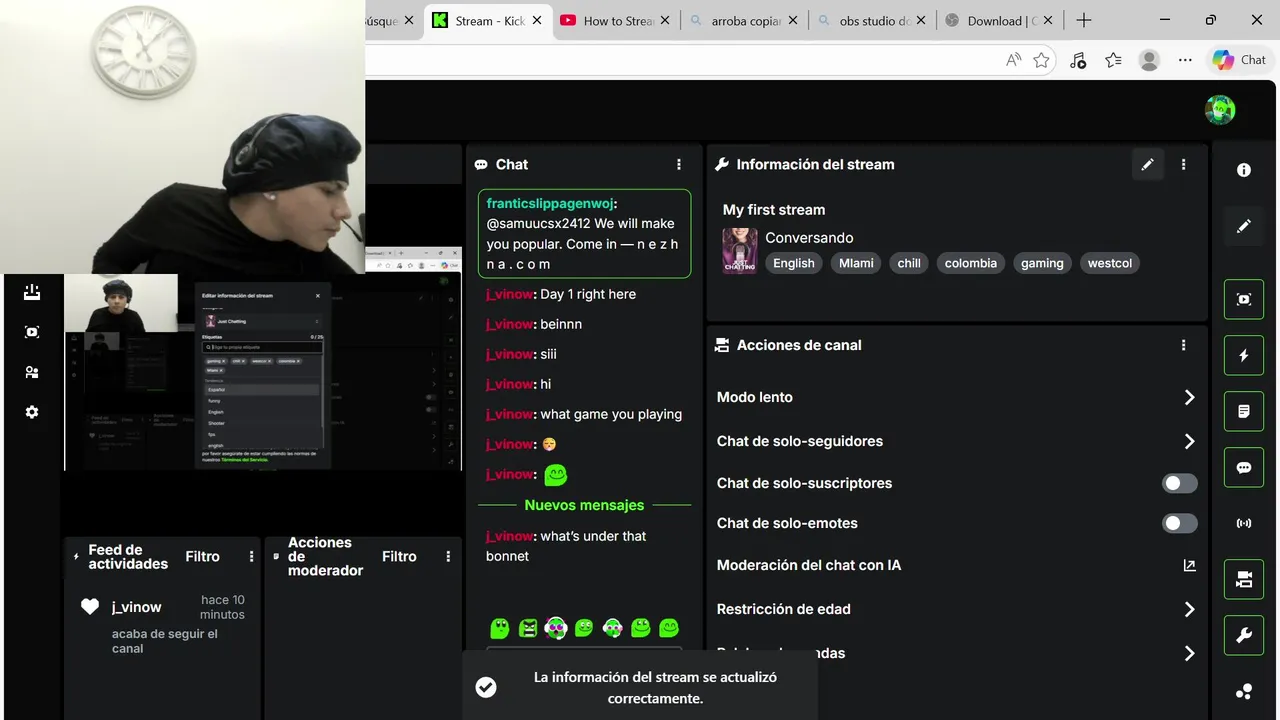This screenshot has height=720, width=1280.
Task: Switch to the How to Stream YouTube tab
Action: (x=617, y=21)
